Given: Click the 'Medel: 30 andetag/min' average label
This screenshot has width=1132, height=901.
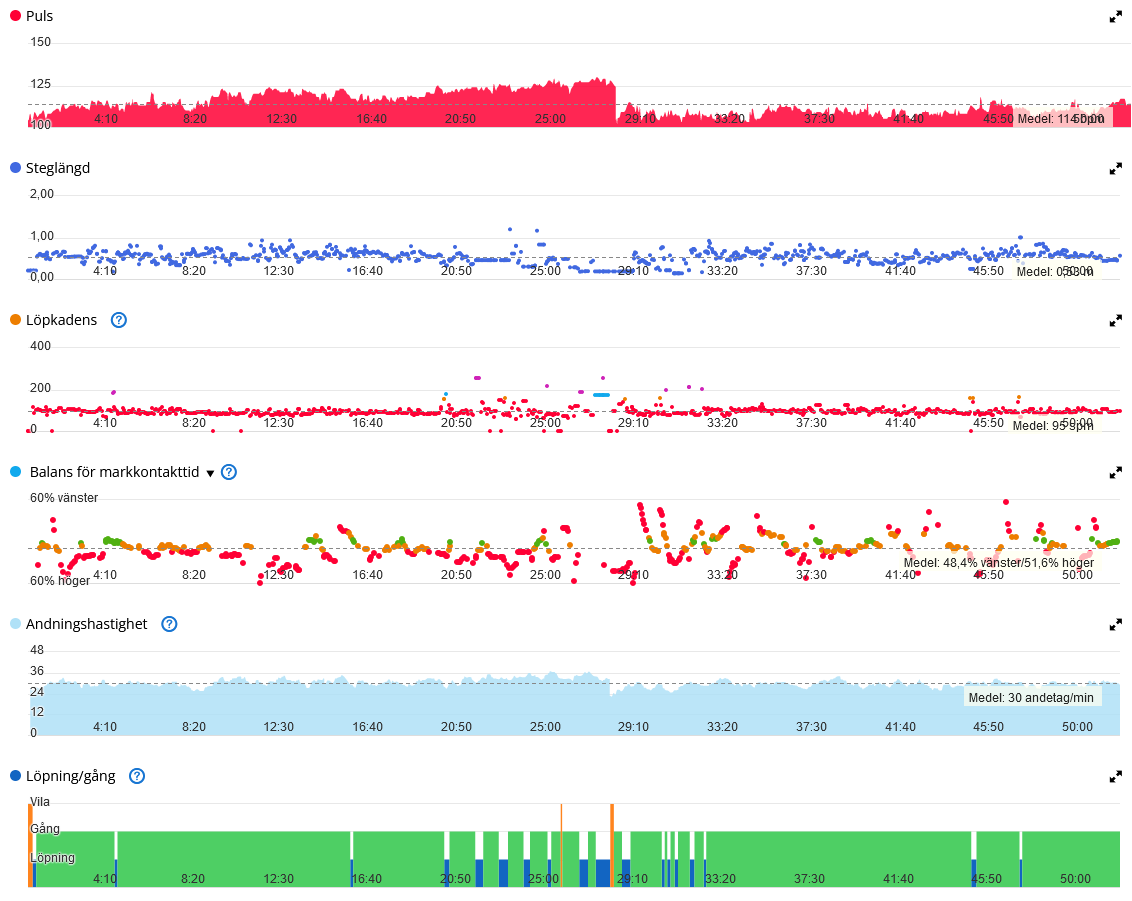Looking at the screenshot, I should (1031, 697).
